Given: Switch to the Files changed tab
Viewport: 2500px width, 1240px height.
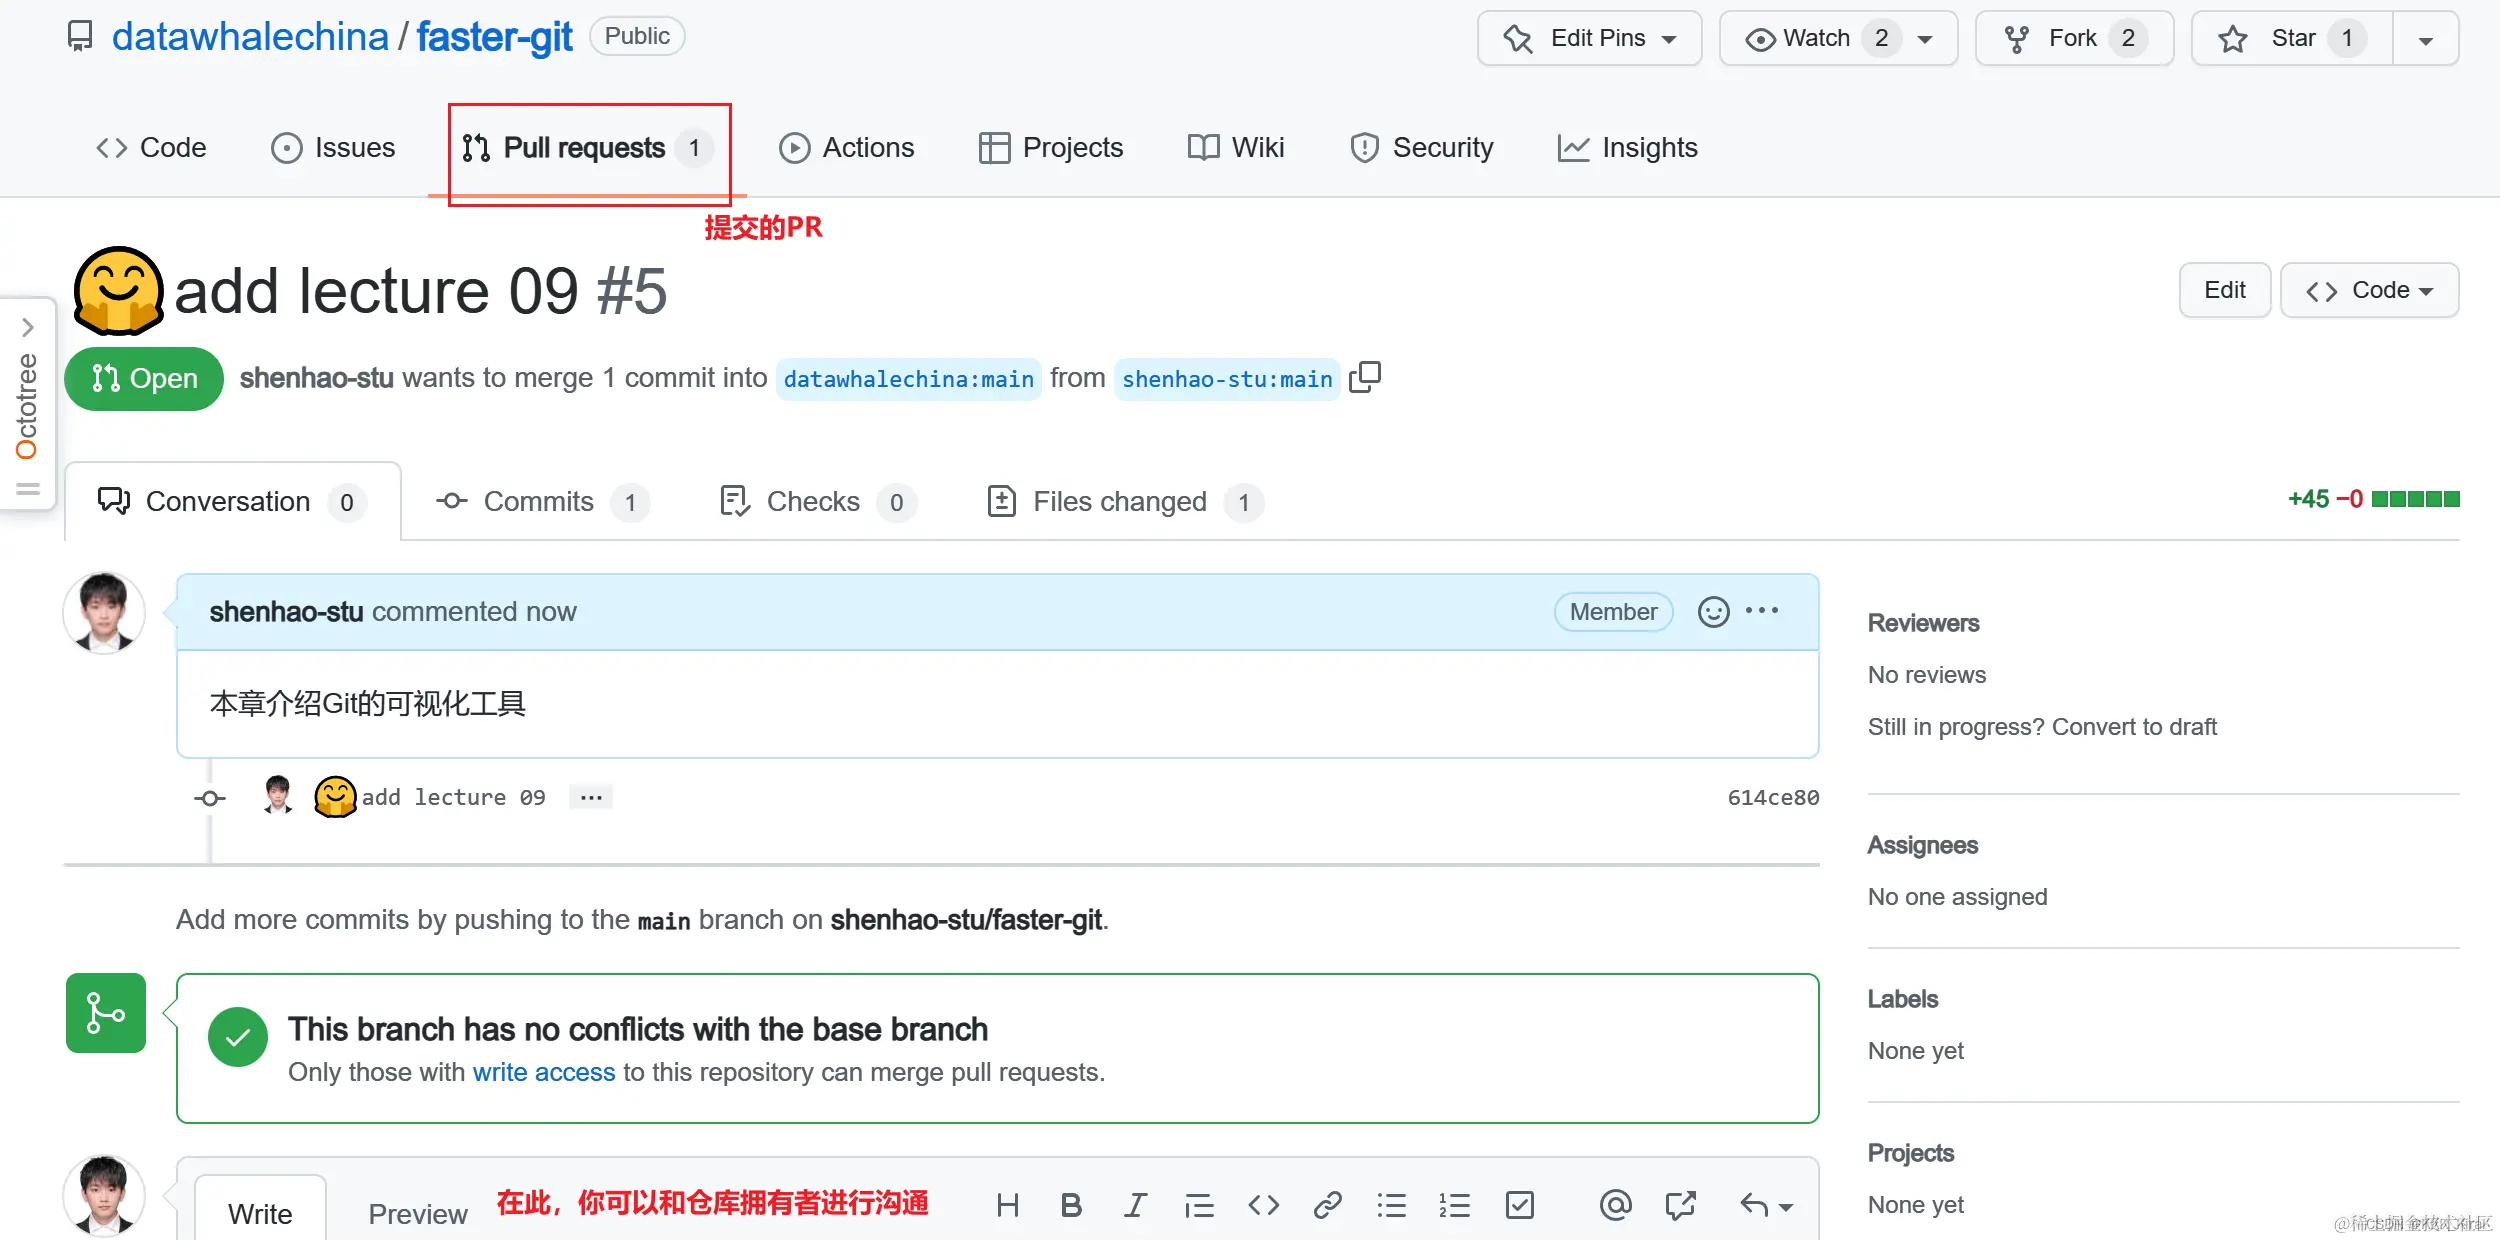Looking at the screenshot, I should click(x=1119, y=501).
